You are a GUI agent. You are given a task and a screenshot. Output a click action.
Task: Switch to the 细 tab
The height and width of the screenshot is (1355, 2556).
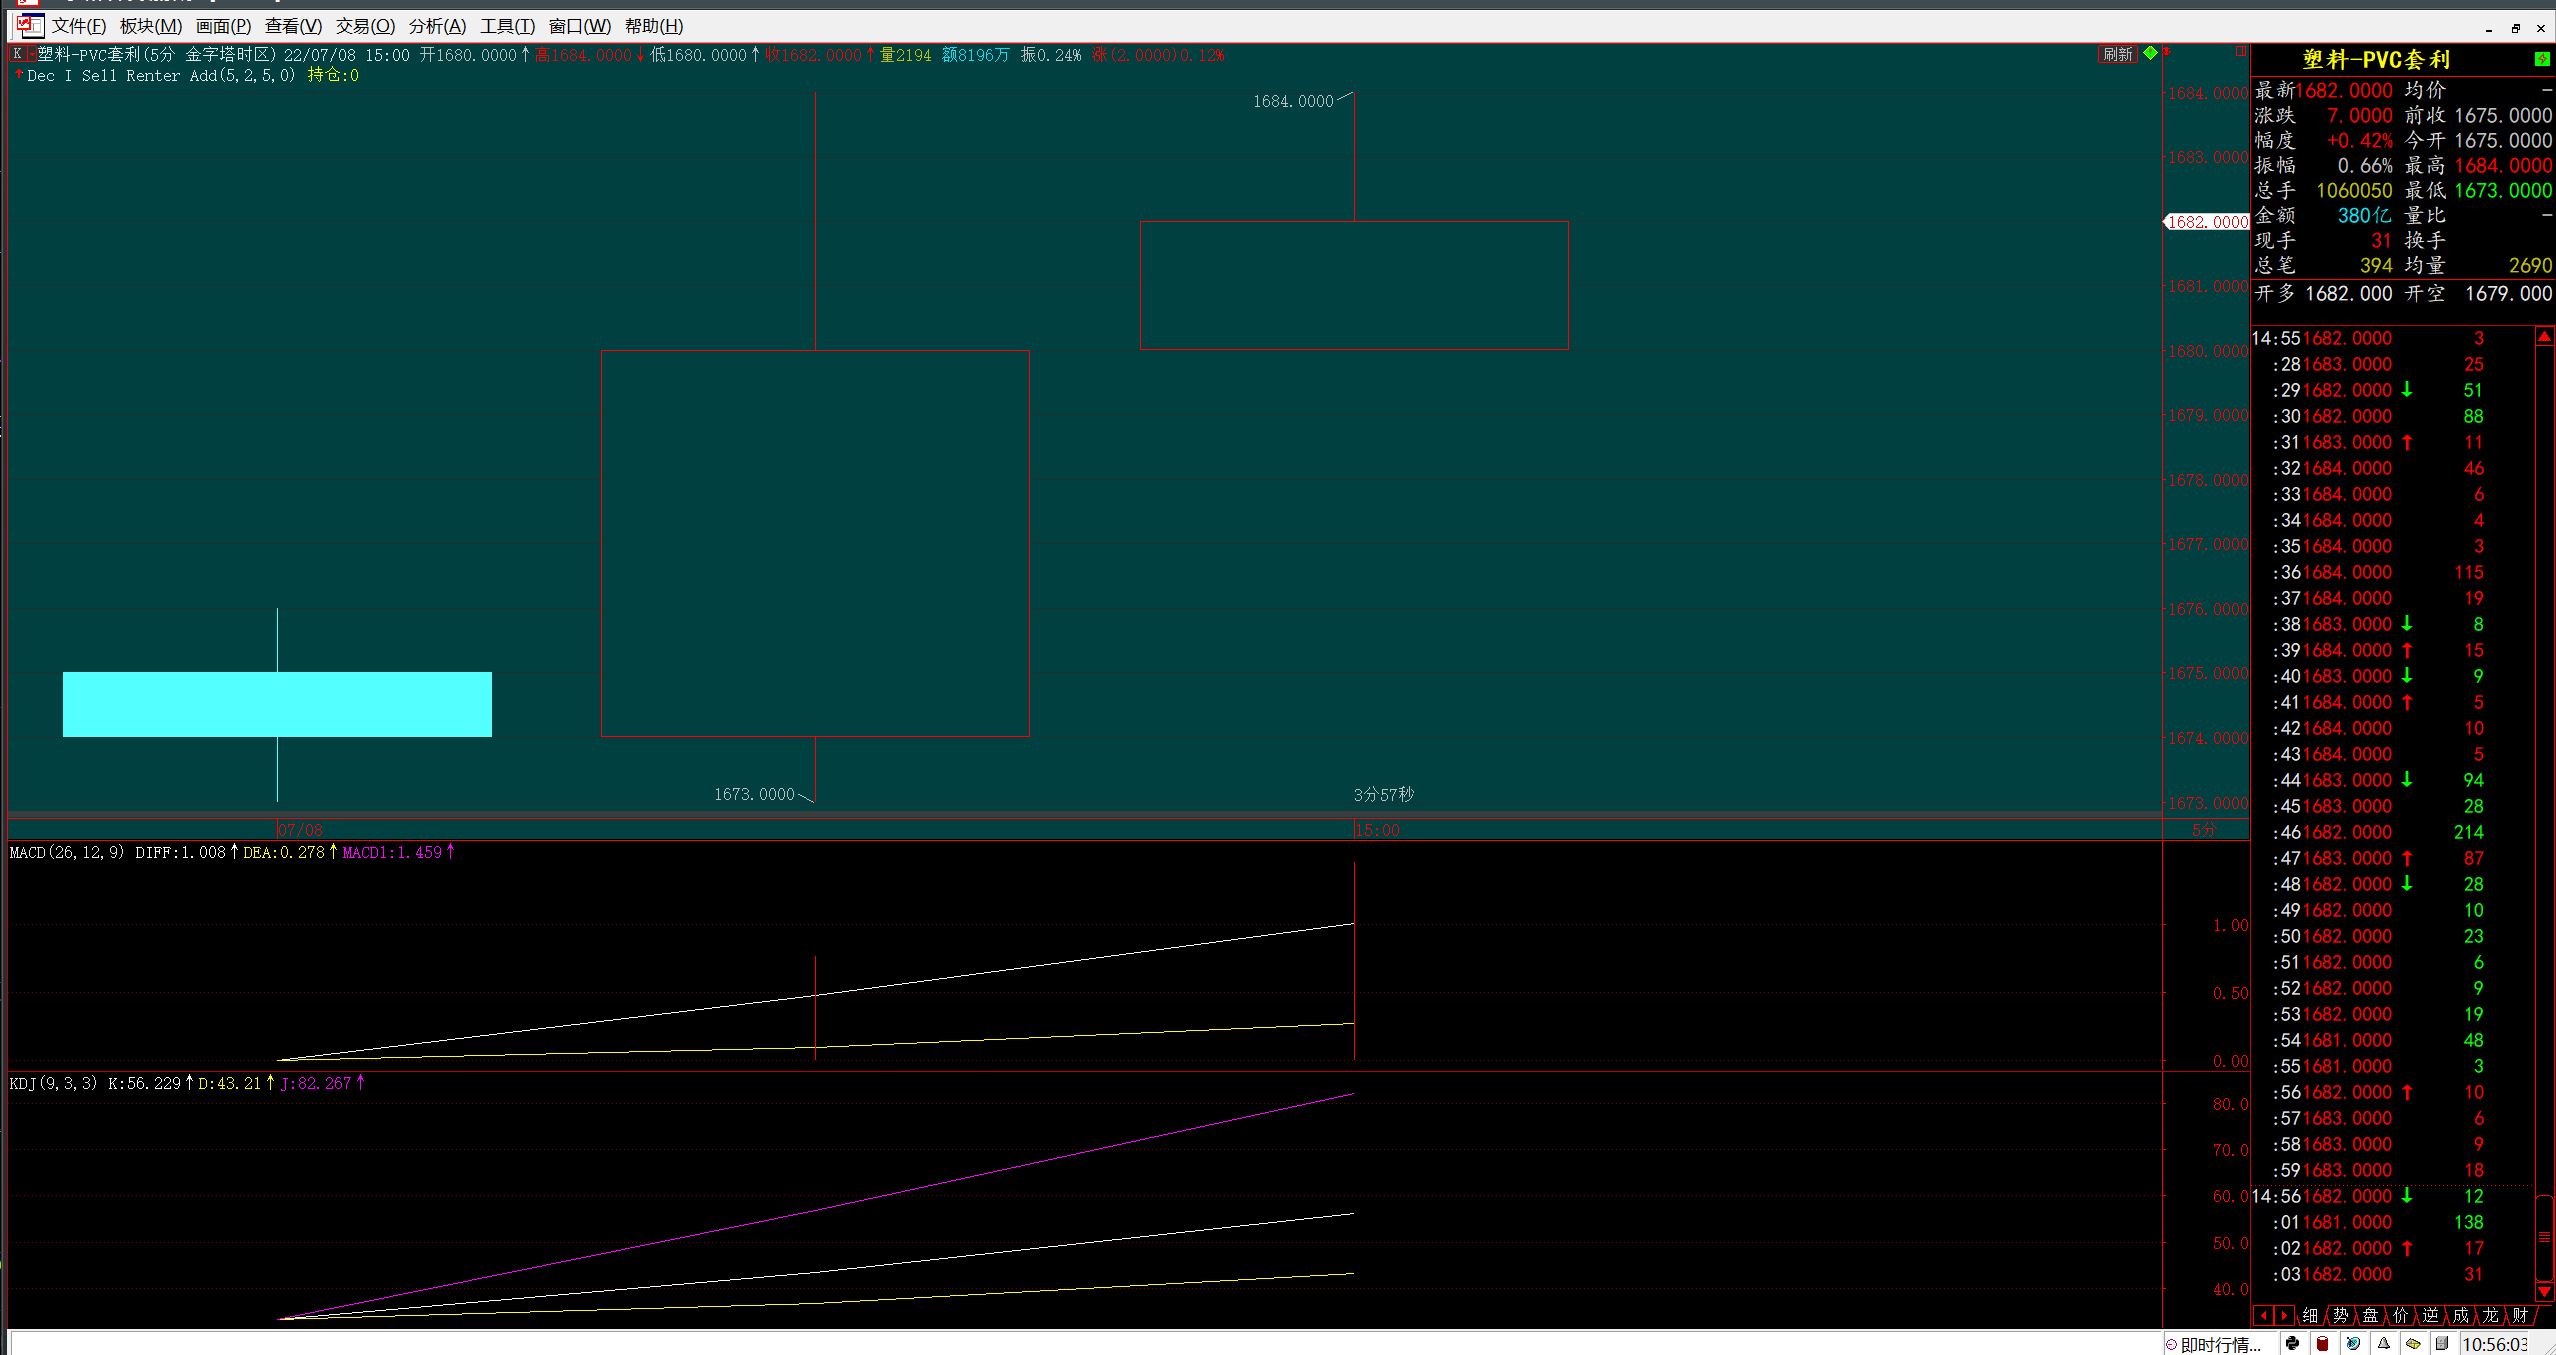(x=2310, y=1315)
